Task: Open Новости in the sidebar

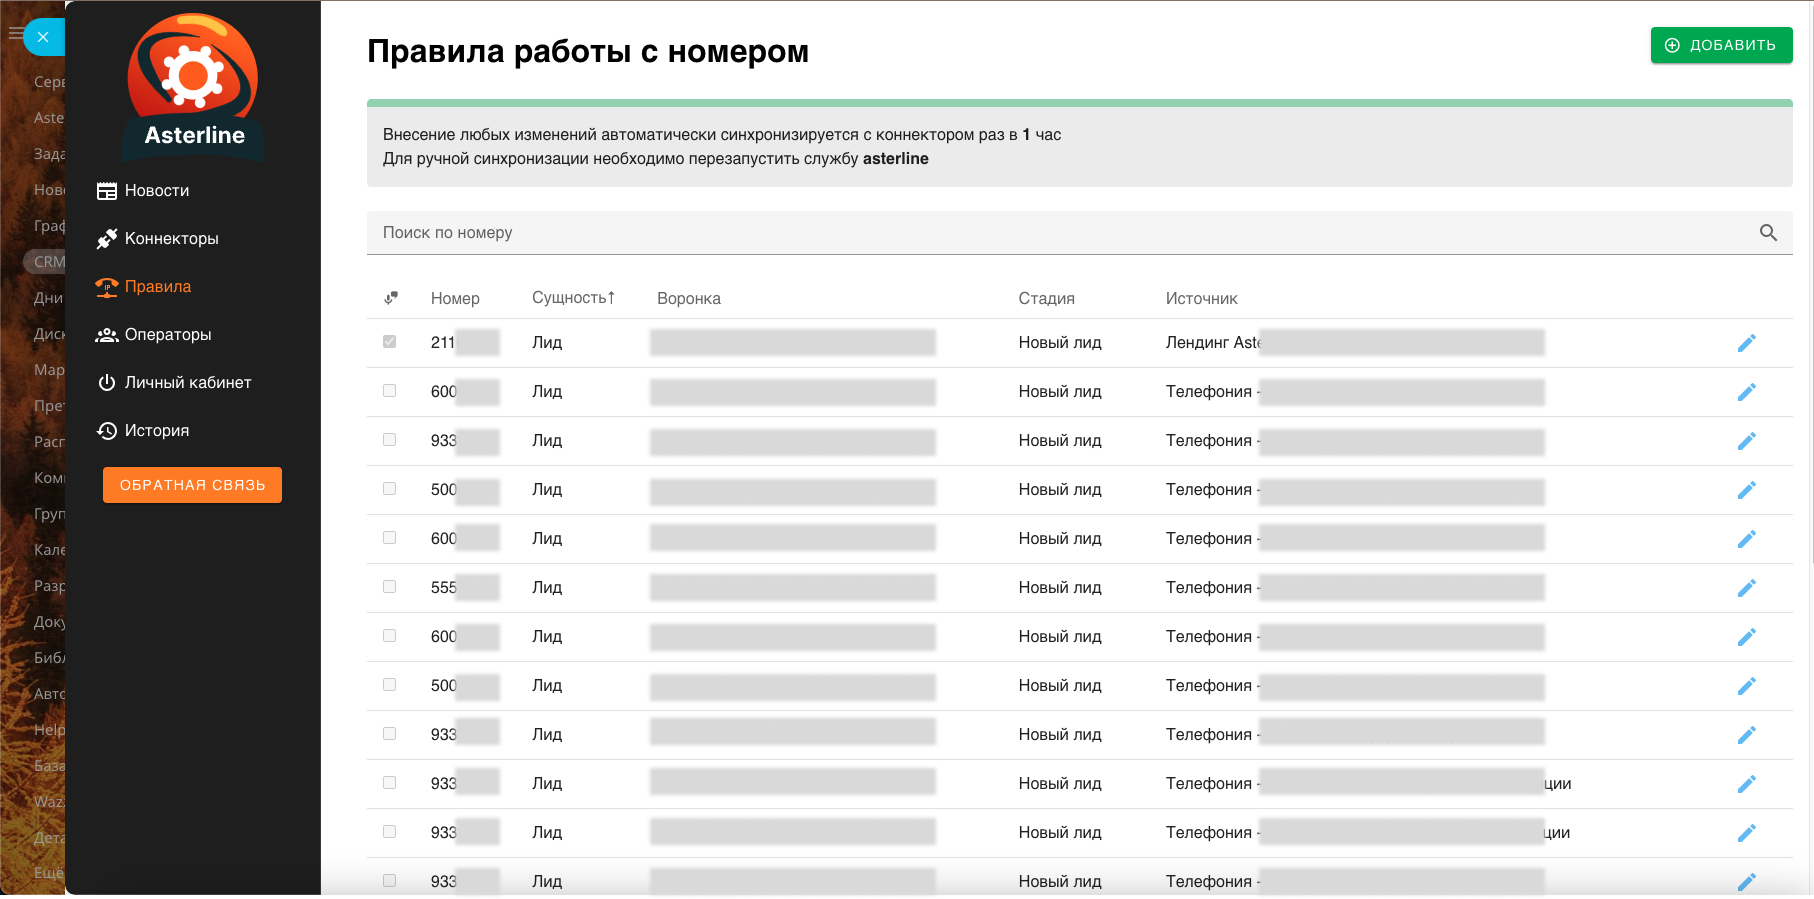Action: pyautogui.click(x=143, y=191)
